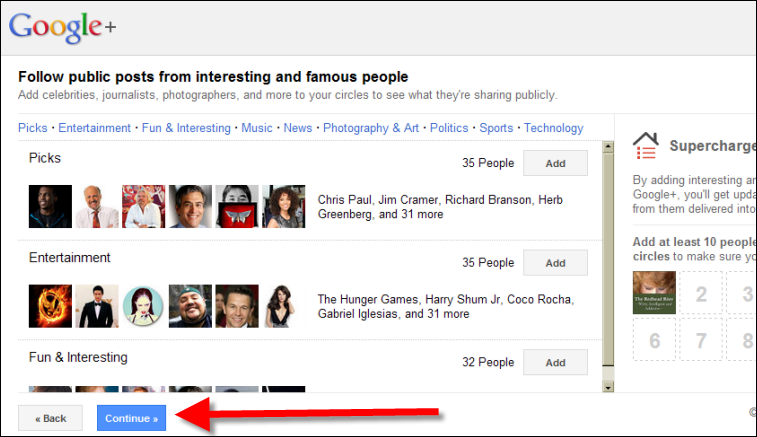Add the Picks group of 35 people
This screenshot has height=437, width=757.
pos(555,163)
